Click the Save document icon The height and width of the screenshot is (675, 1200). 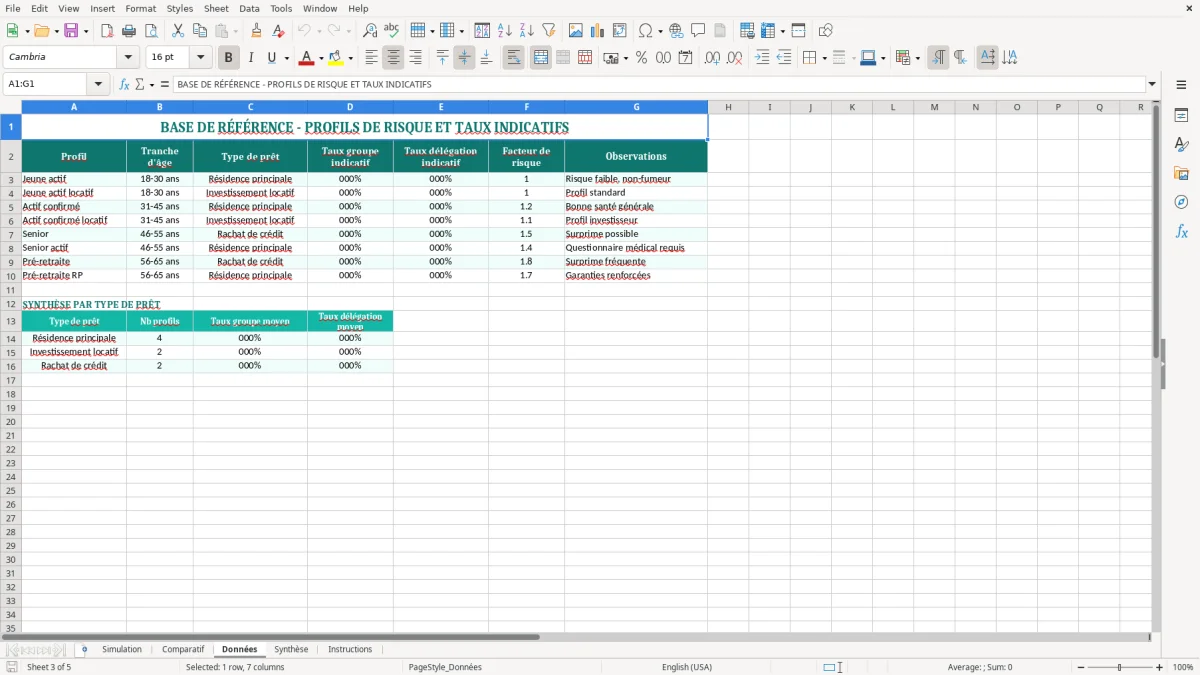tap(71, 31)
